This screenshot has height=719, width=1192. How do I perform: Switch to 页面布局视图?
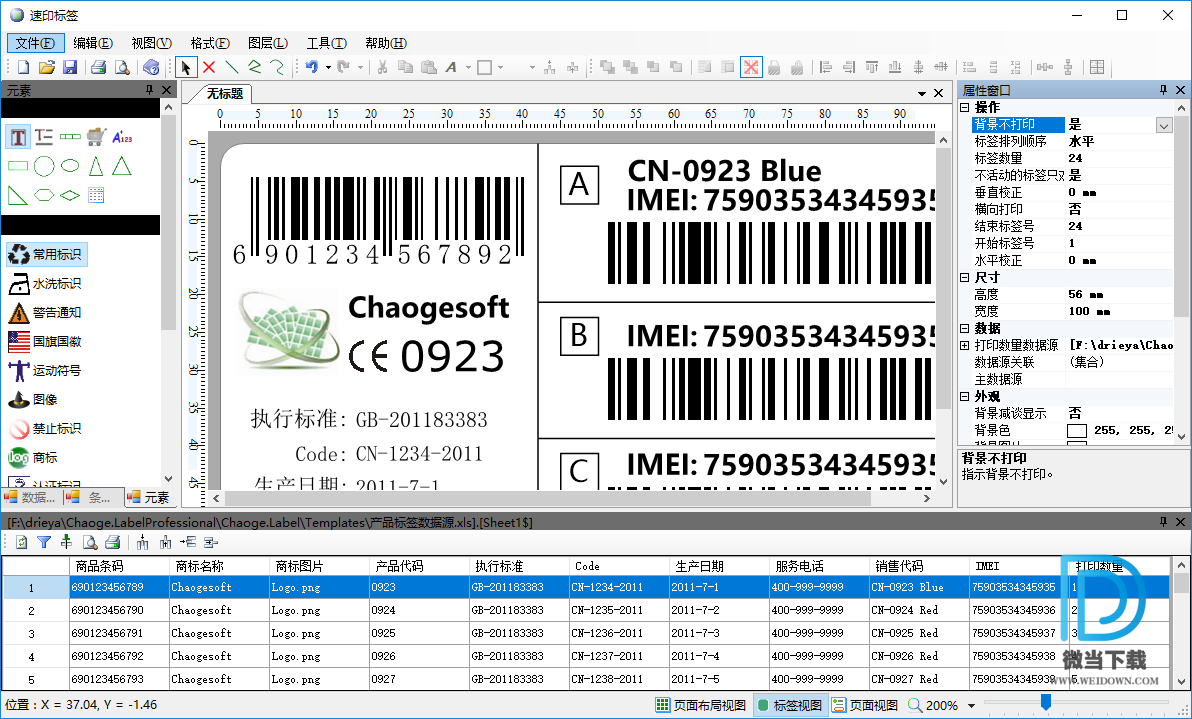pyautogui.click(x=701, y=705)
